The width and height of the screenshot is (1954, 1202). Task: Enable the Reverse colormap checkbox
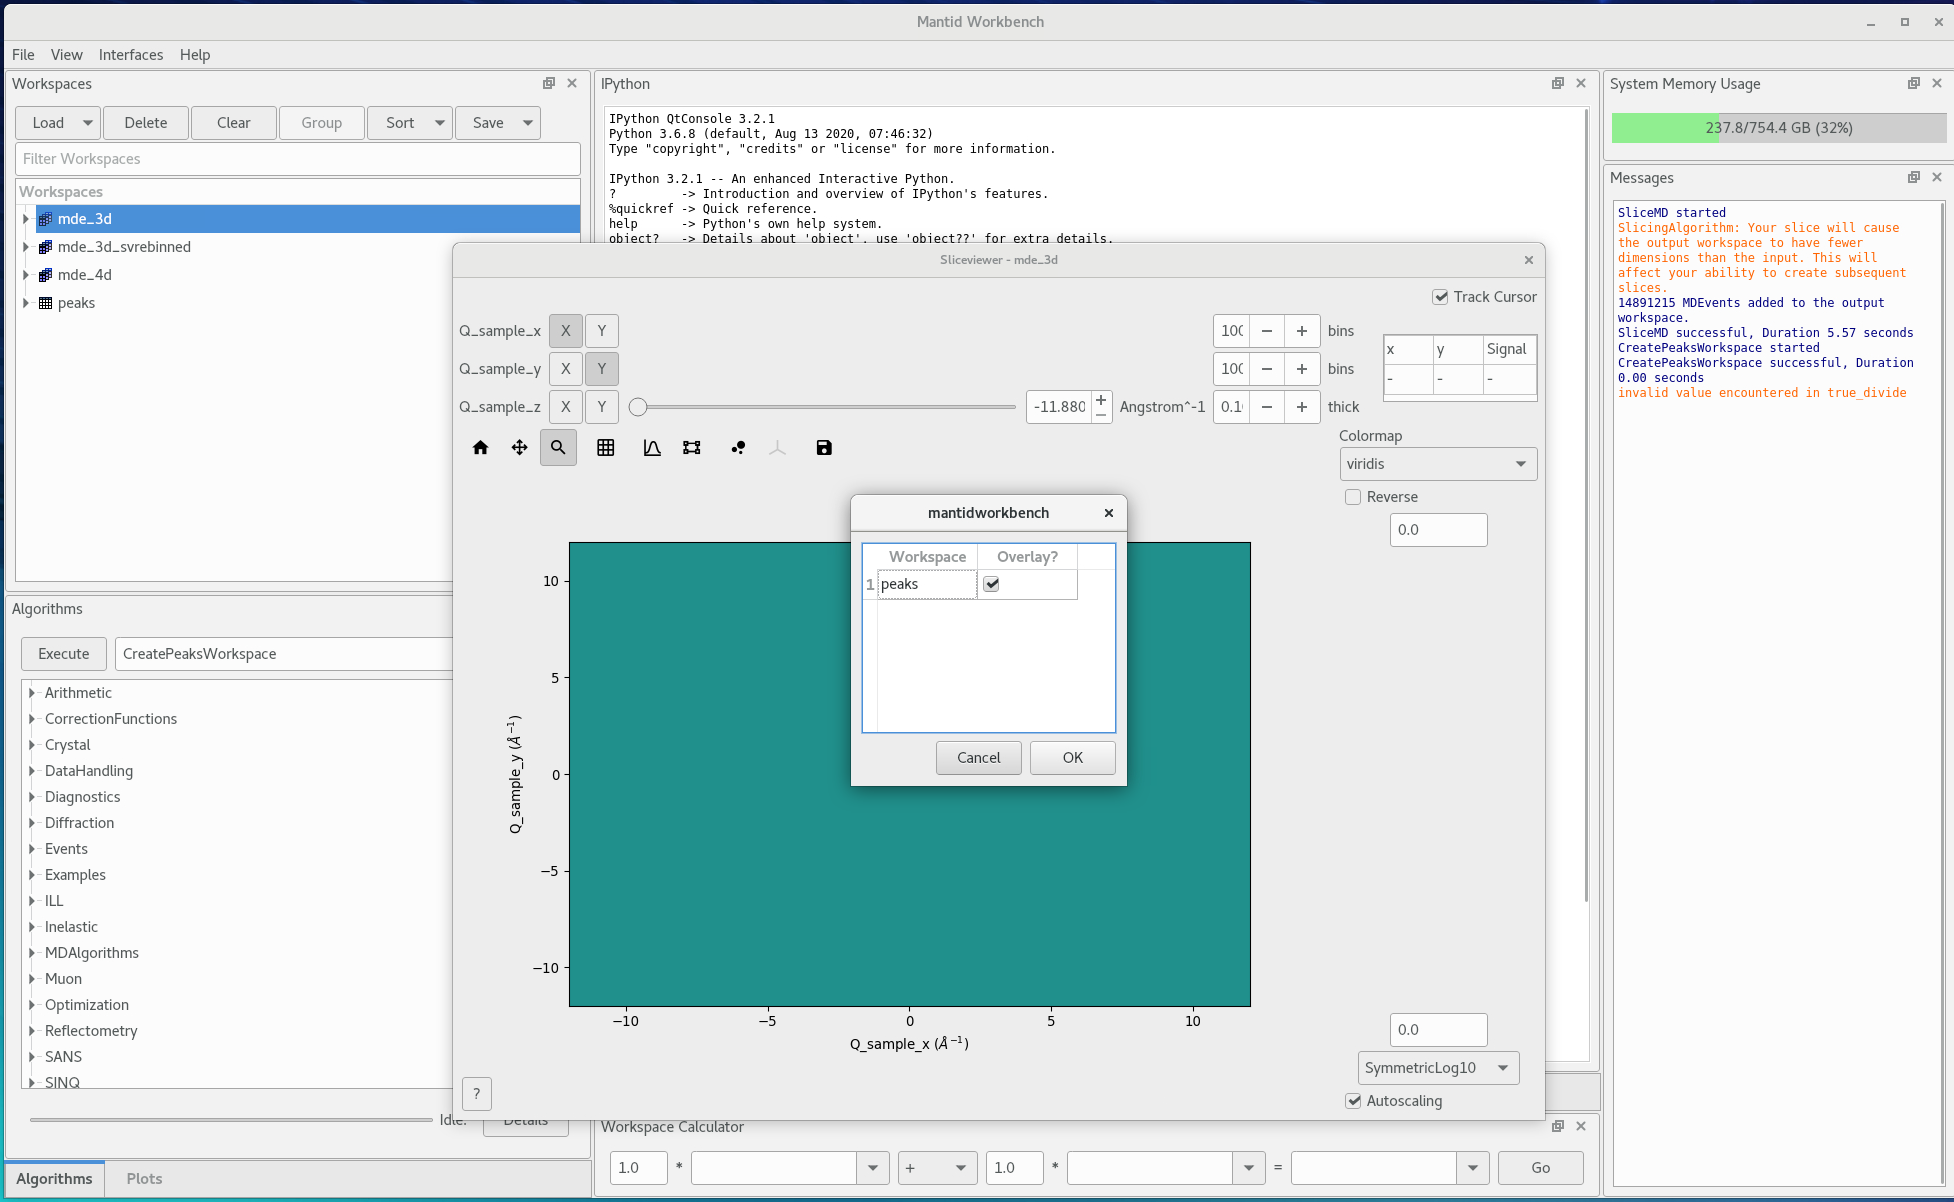(x=1353, y=497)
